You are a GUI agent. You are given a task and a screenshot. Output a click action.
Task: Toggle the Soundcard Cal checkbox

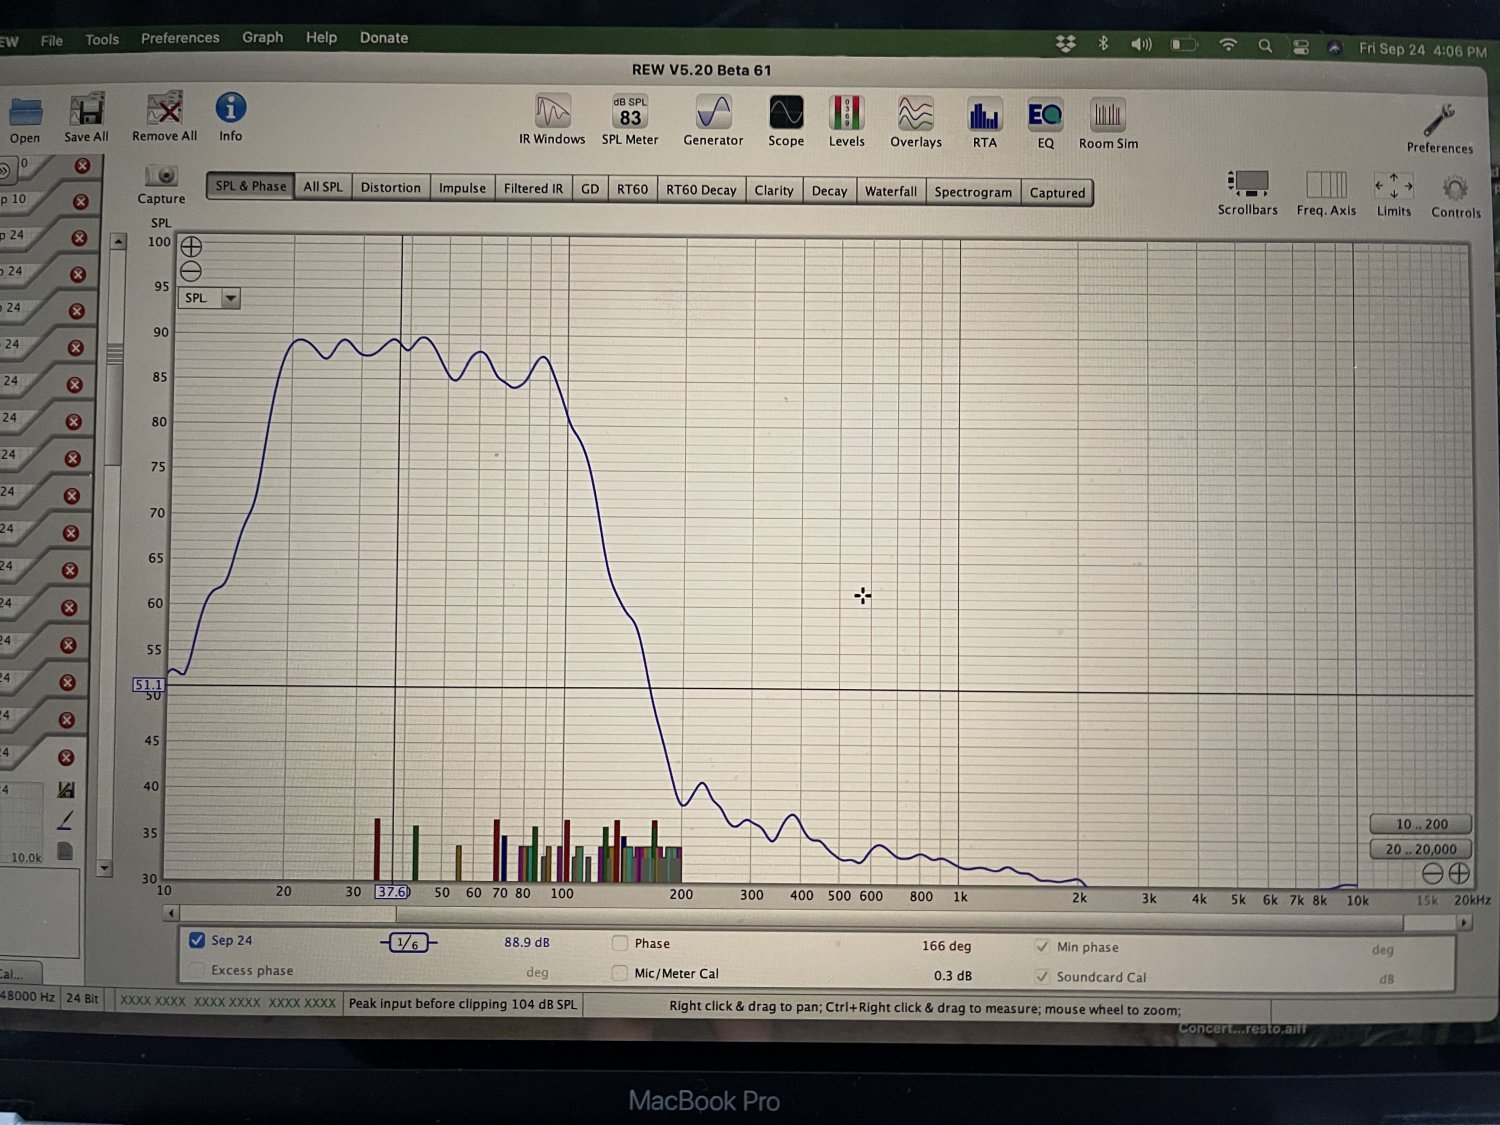[1042, 976]
